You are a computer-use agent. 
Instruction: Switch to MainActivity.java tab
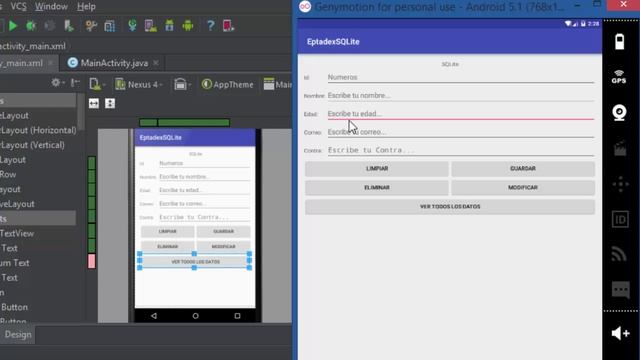(x=113, y=63)
